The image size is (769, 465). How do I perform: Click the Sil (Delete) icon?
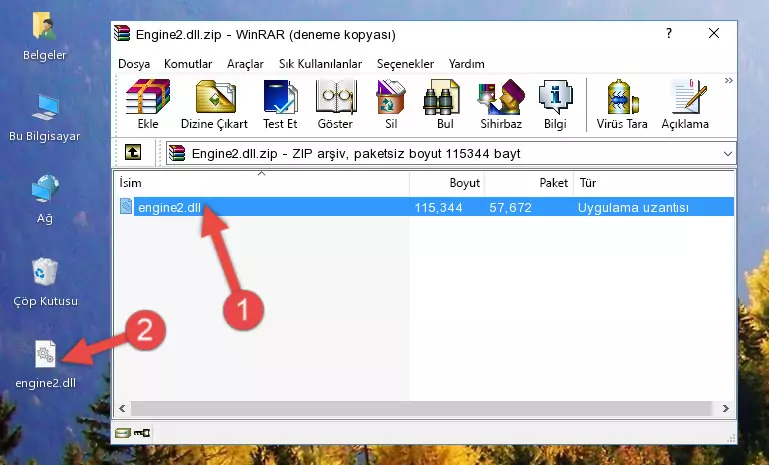tap(391, 104)
